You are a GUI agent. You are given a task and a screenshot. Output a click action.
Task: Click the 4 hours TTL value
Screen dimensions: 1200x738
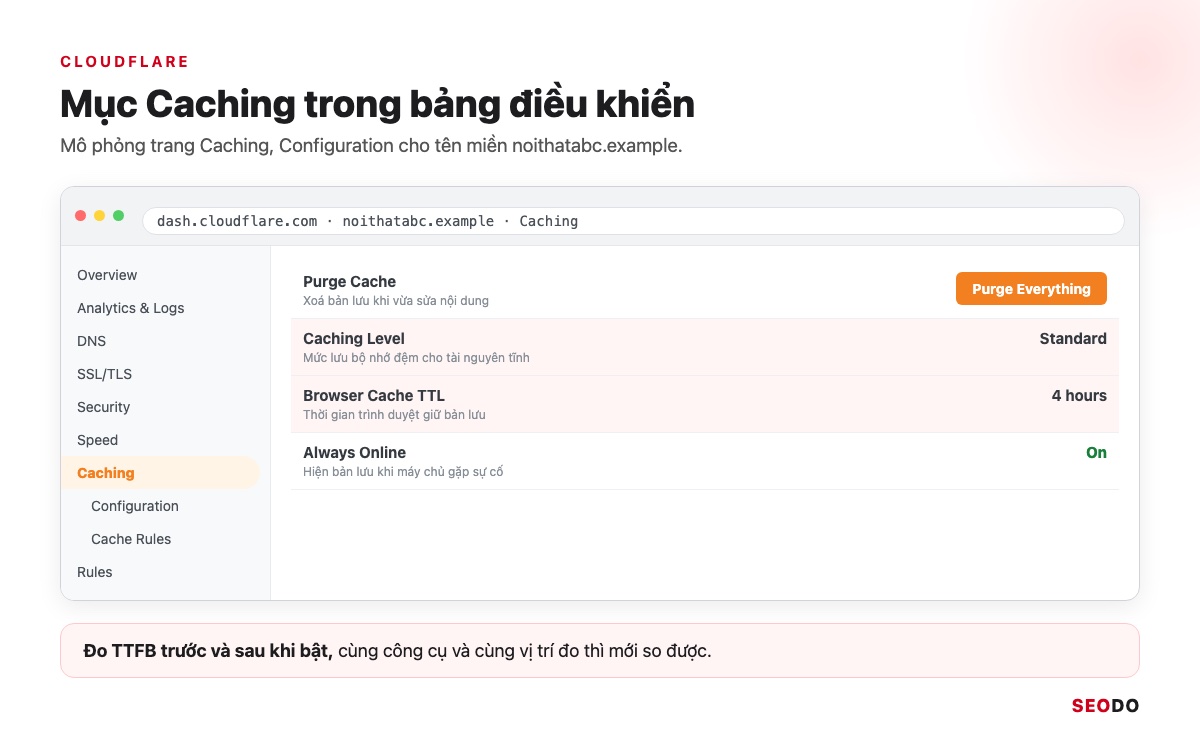tap(1079, 396)
